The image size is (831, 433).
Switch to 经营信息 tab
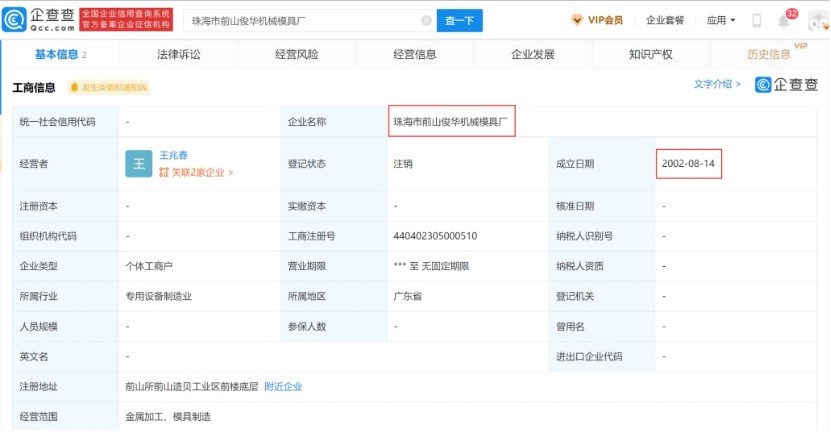[415, 54]
